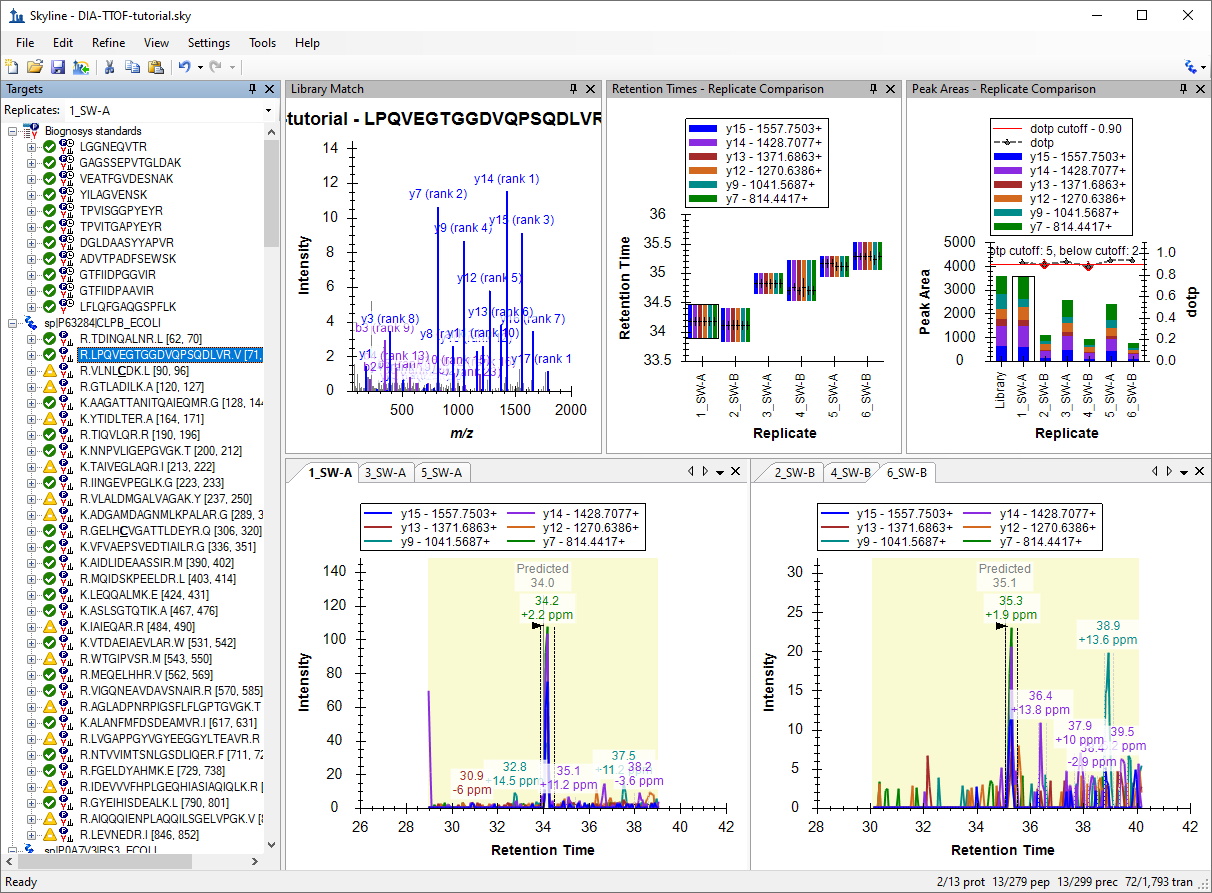Screen dimensions: 1212x893
Task: Open the Replicates combo box
Action: pyautogui.click(x=170, y=110)
